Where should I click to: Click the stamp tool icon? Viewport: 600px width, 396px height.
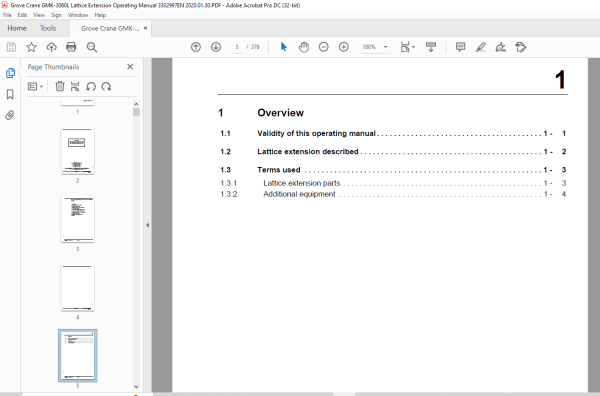pos(521,47)
